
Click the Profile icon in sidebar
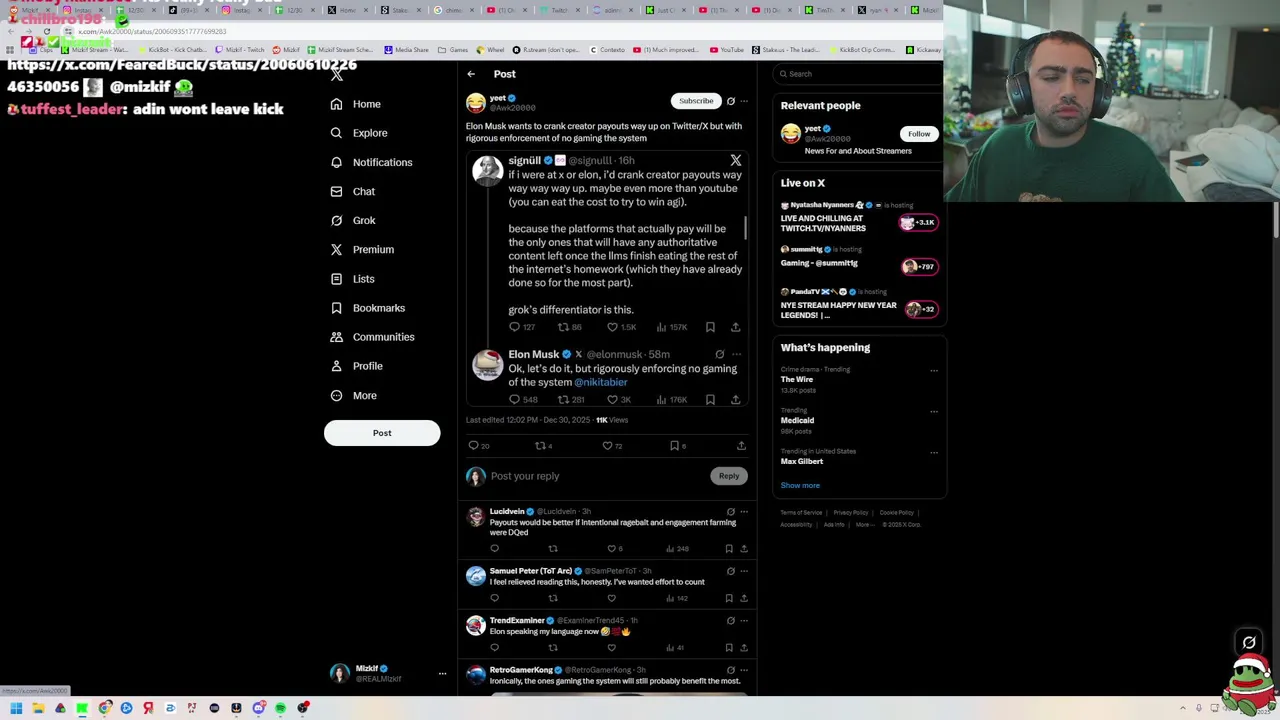[336, 366]
